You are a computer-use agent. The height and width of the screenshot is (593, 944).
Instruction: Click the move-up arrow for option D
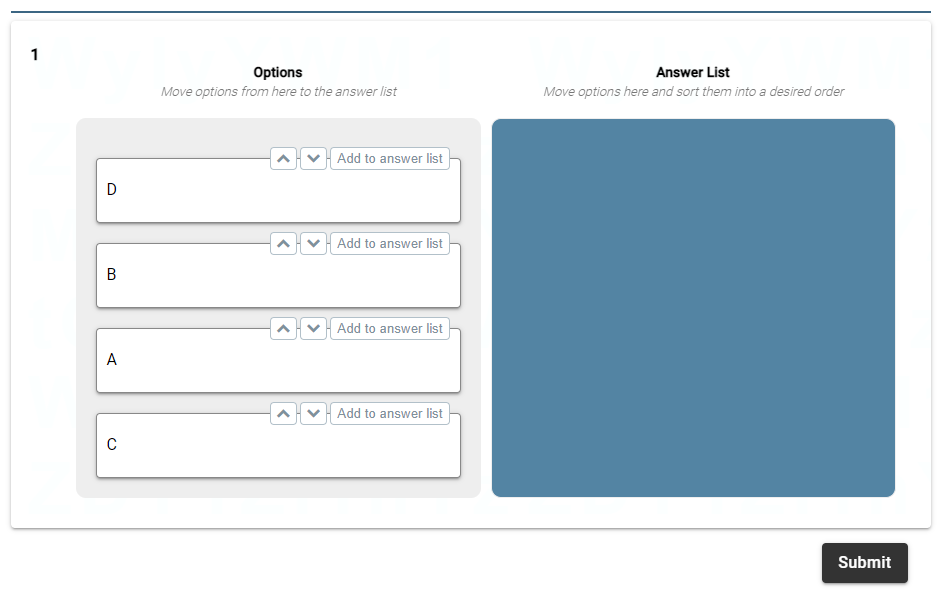pos(283,159)
